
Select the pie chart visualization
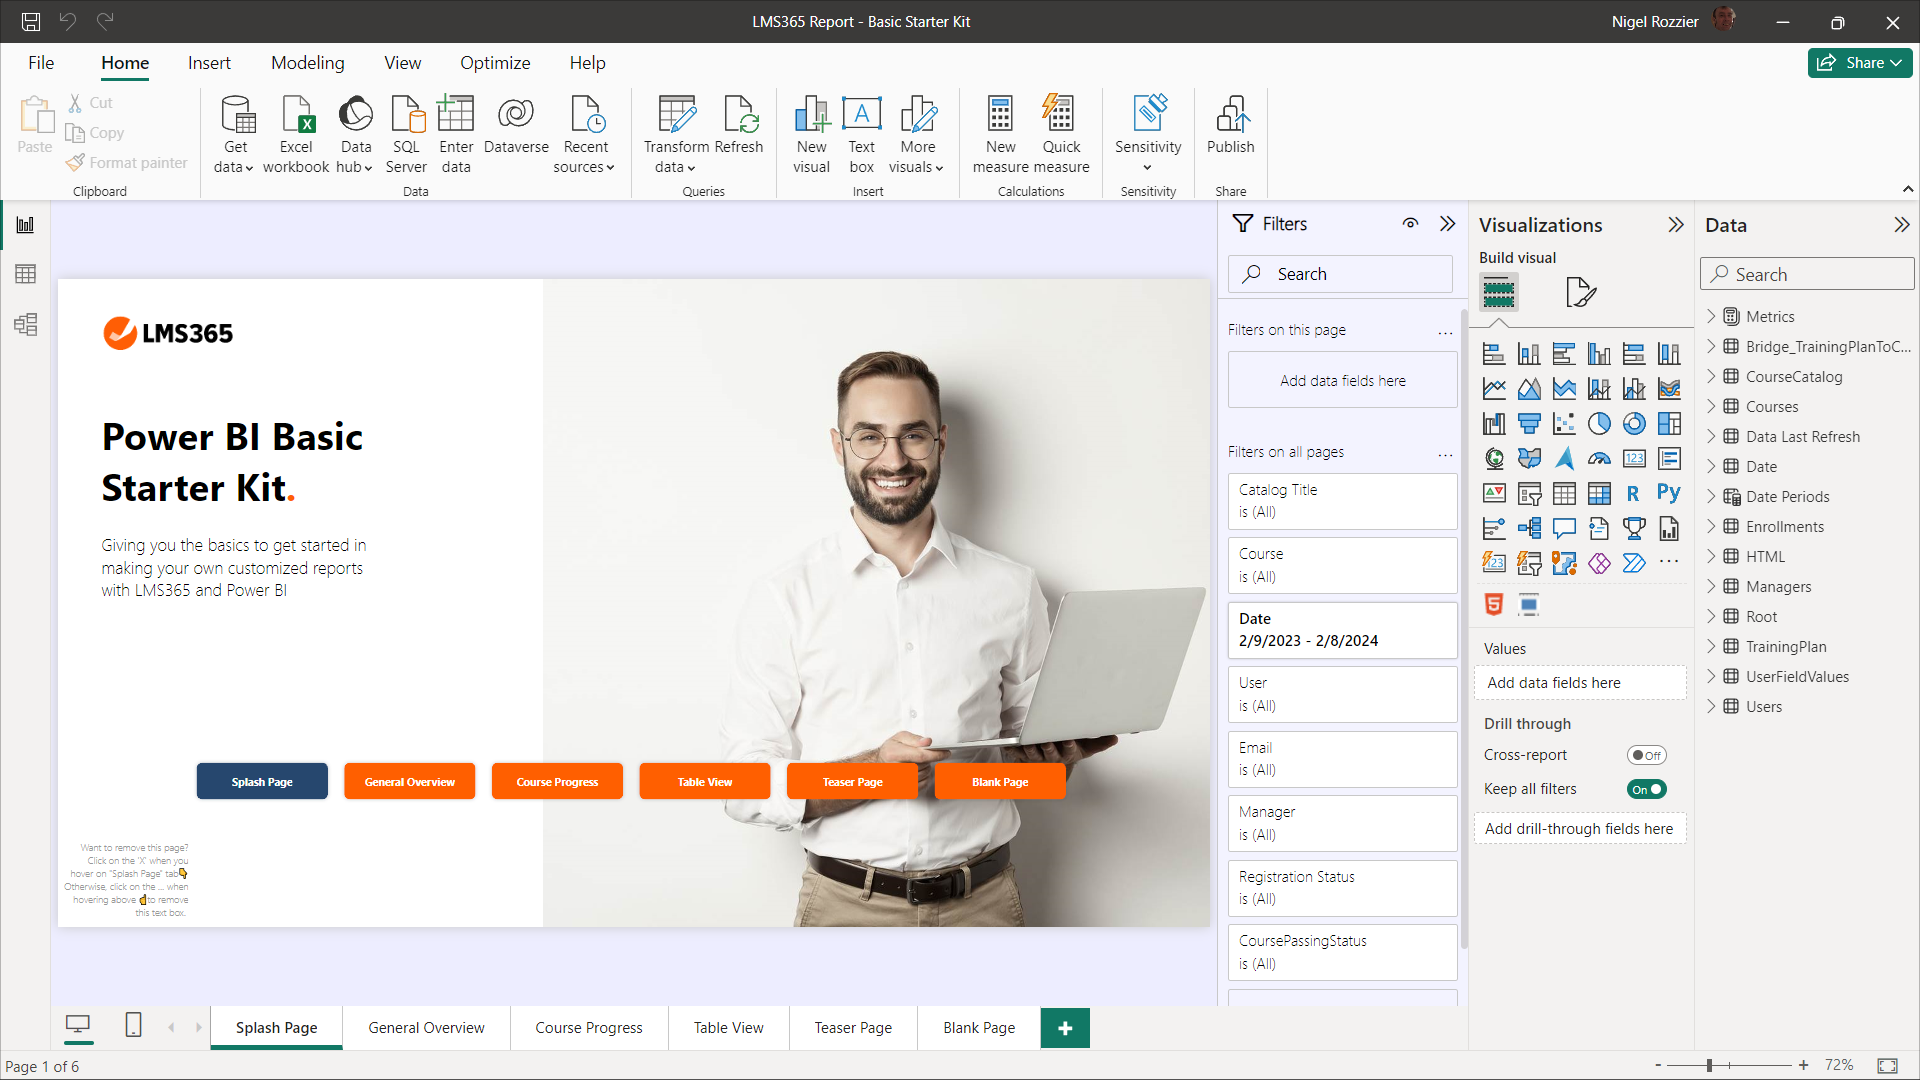click(x=1599, y=424)
